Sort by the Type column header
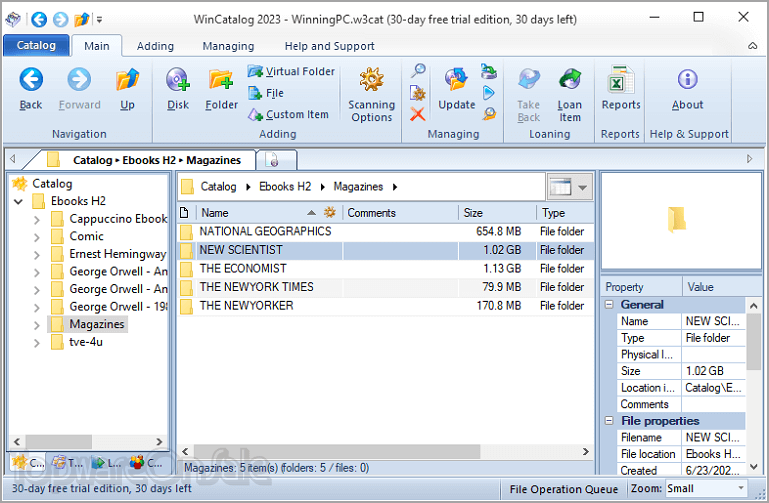 tap(565, 213)
